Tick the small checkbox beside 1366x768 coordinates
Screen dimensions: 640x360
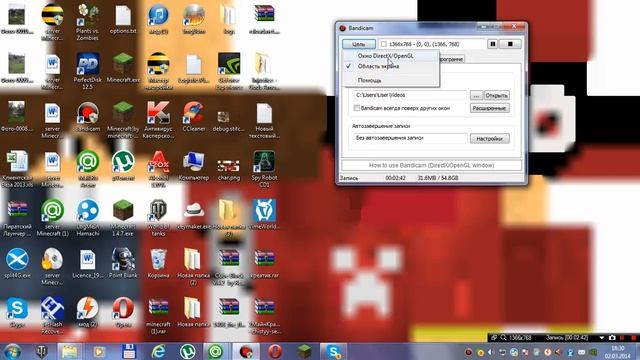(x=383, y=44)
